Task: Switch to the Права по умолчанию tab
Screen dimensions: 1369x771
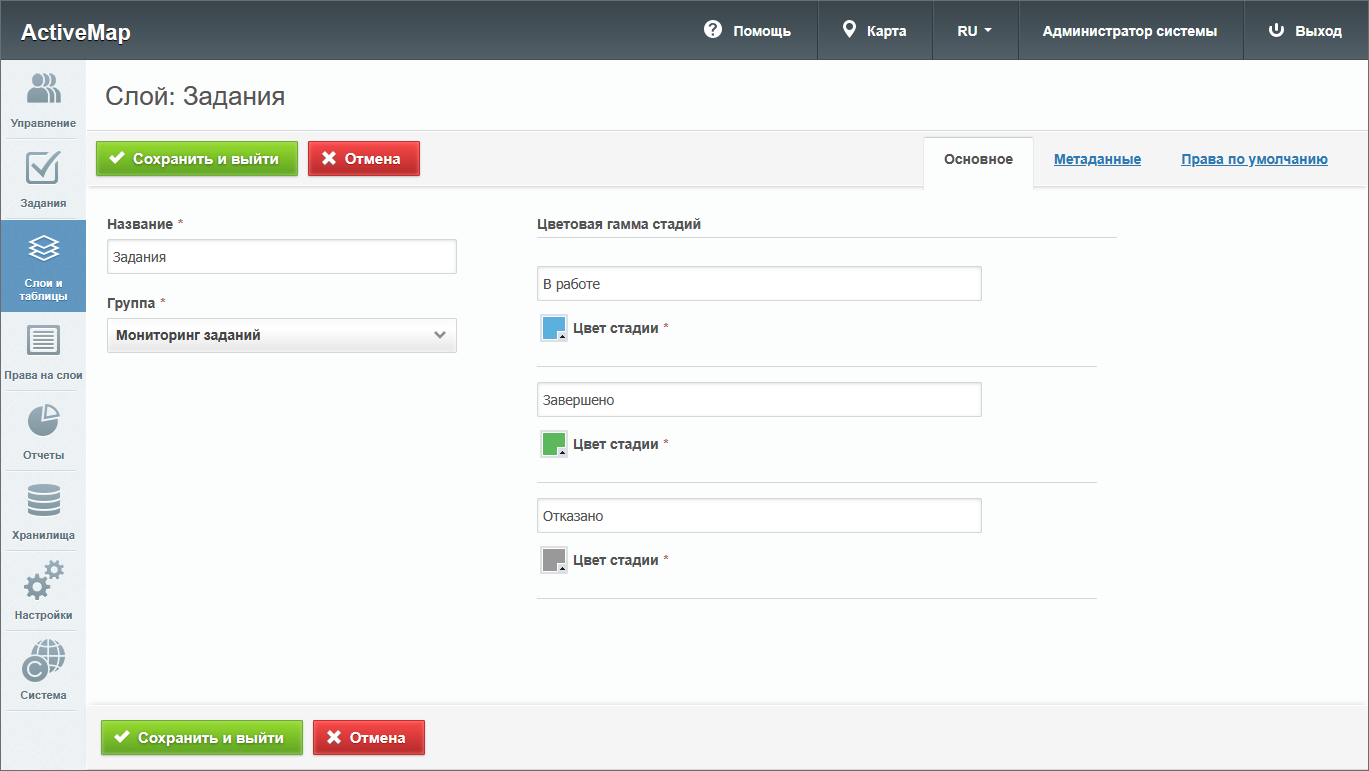Action: click(x=1254, y=159)
